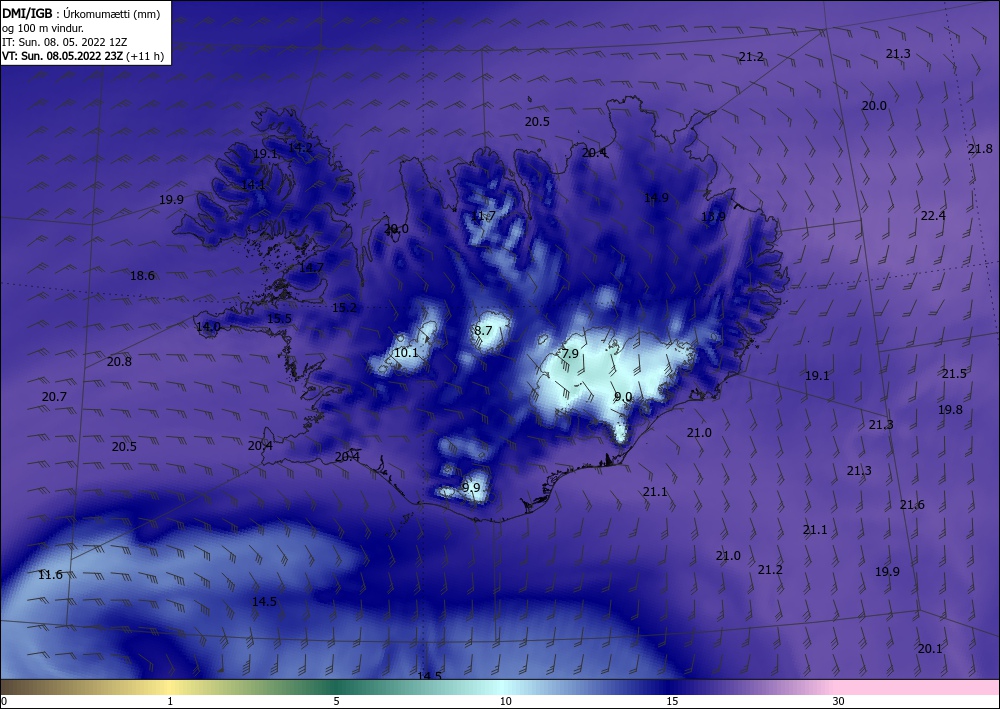The height and width of the screenshot is (709, 1000).
Task: Click the 14.9 value in northeast Iceland
Action: point(656,198)
